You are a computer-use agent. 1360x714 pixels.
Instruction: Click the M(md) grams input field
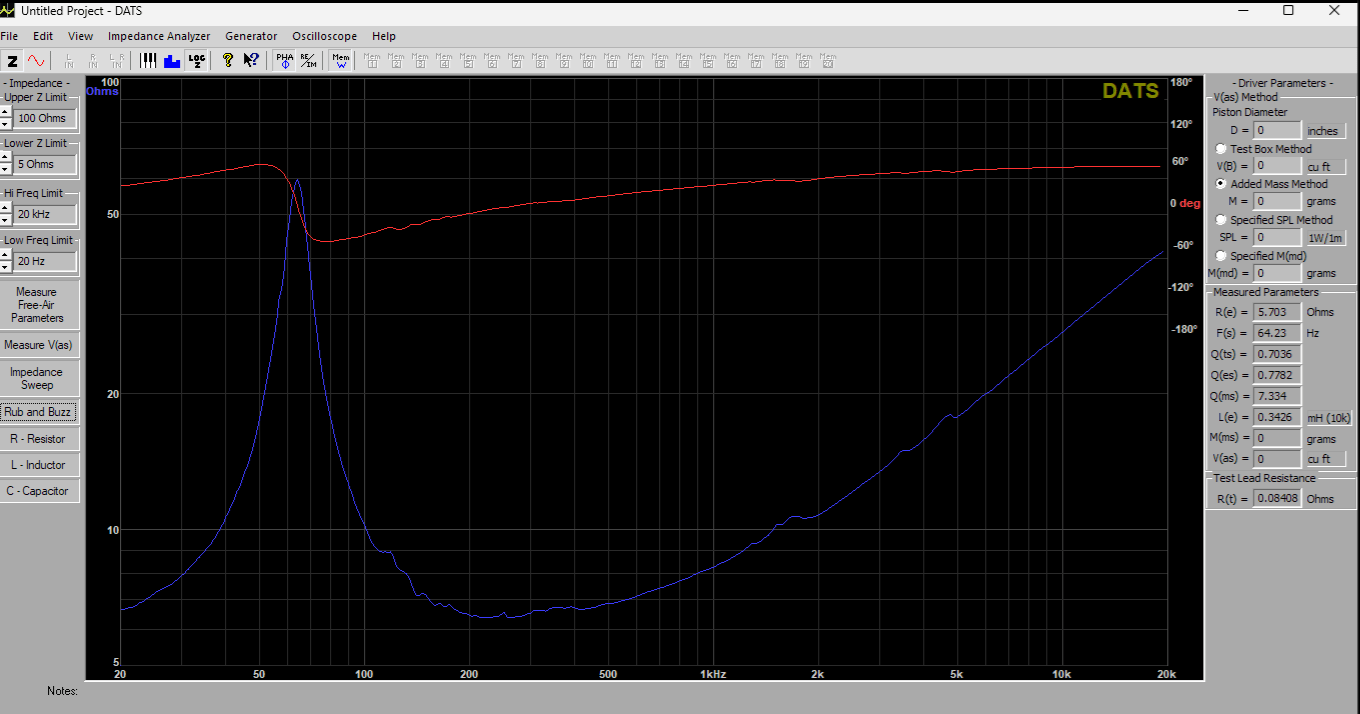click(x=1277, y=273)
